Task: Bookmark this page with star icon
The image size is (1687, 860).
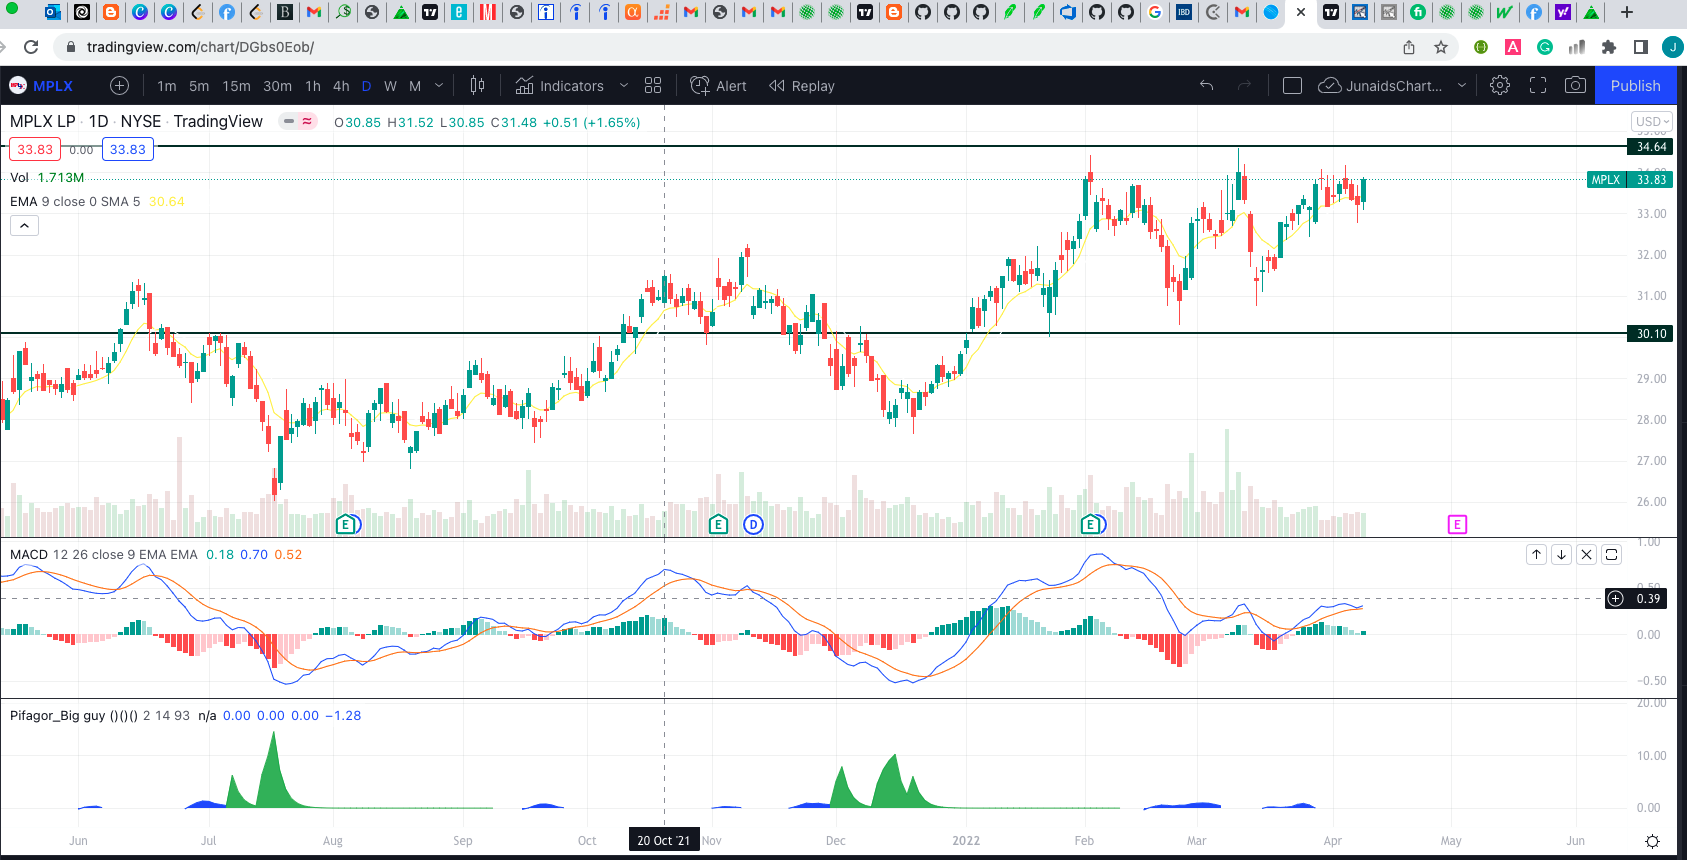Action: pos(1441,47)
